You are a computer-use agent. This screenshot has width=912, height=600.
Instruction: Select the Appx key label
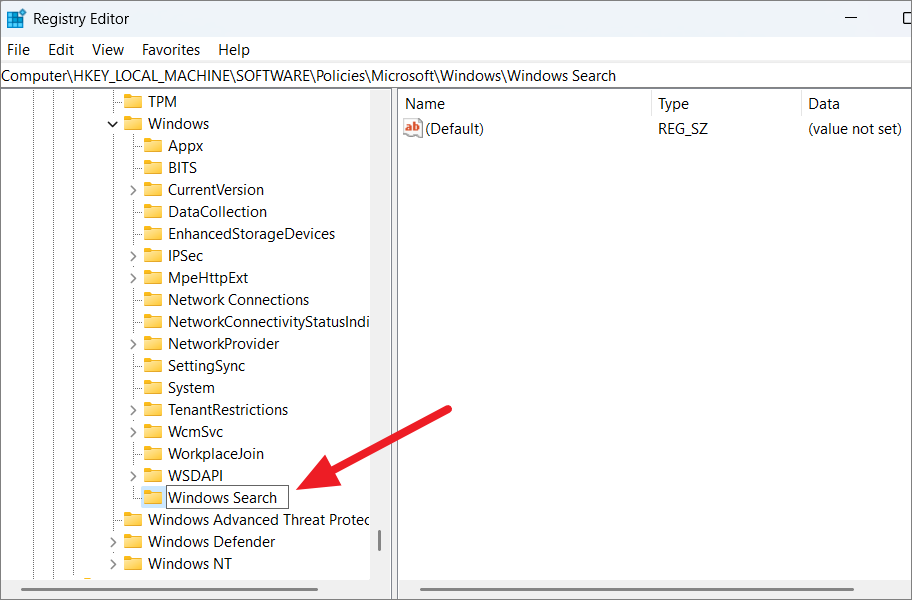pyautogui.click(x=186, y=146)
